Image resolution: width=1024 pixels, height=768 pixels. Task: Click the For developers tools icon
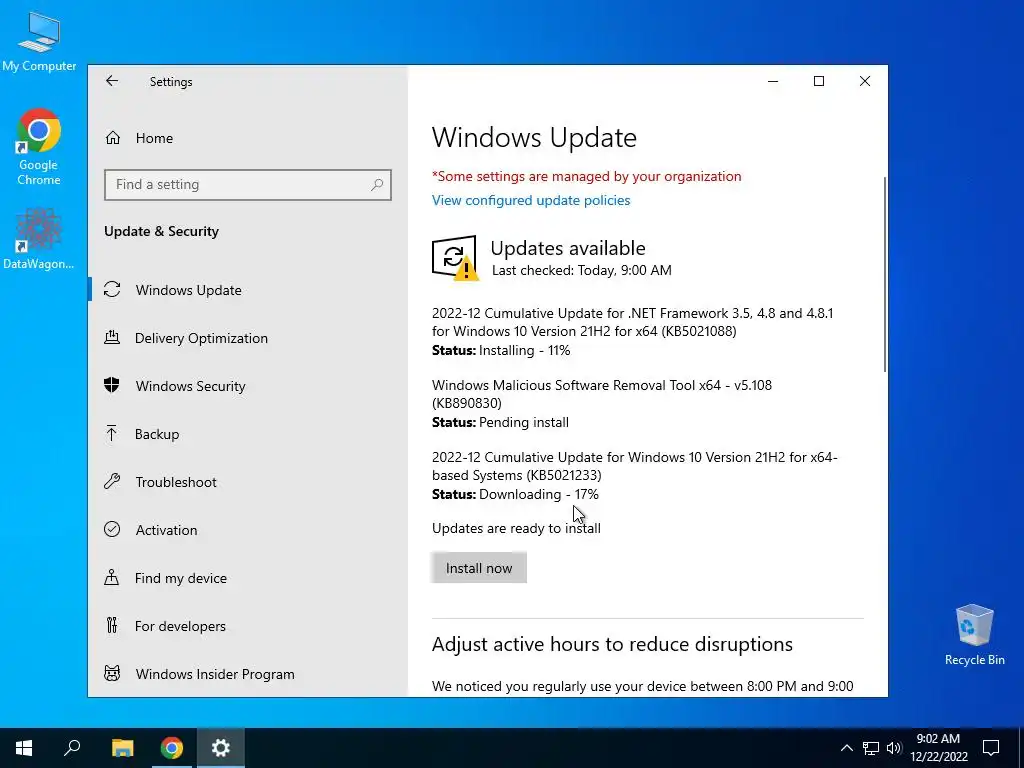pos(112,625)
